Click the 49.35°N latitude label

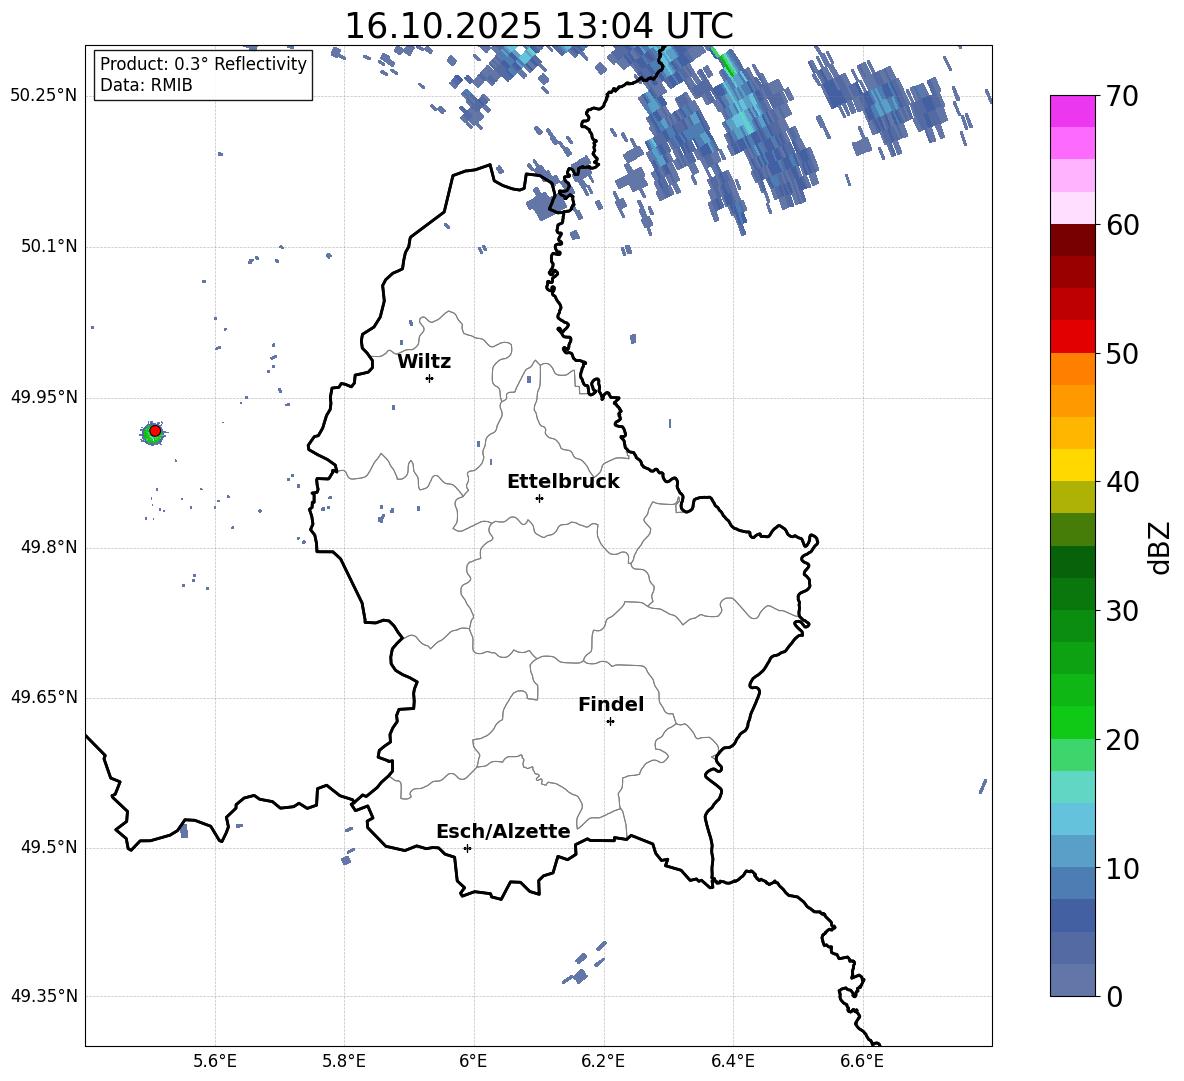click(x=44, y=996)
